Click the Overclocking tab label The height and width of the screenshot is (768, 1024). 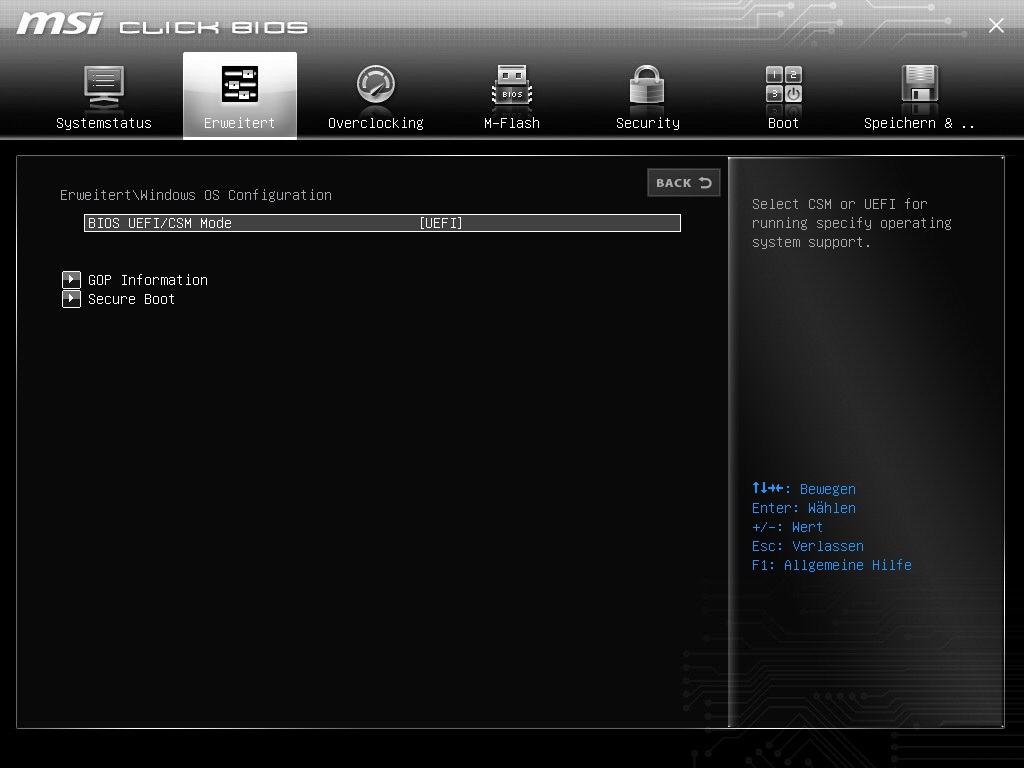coord(376,123)
